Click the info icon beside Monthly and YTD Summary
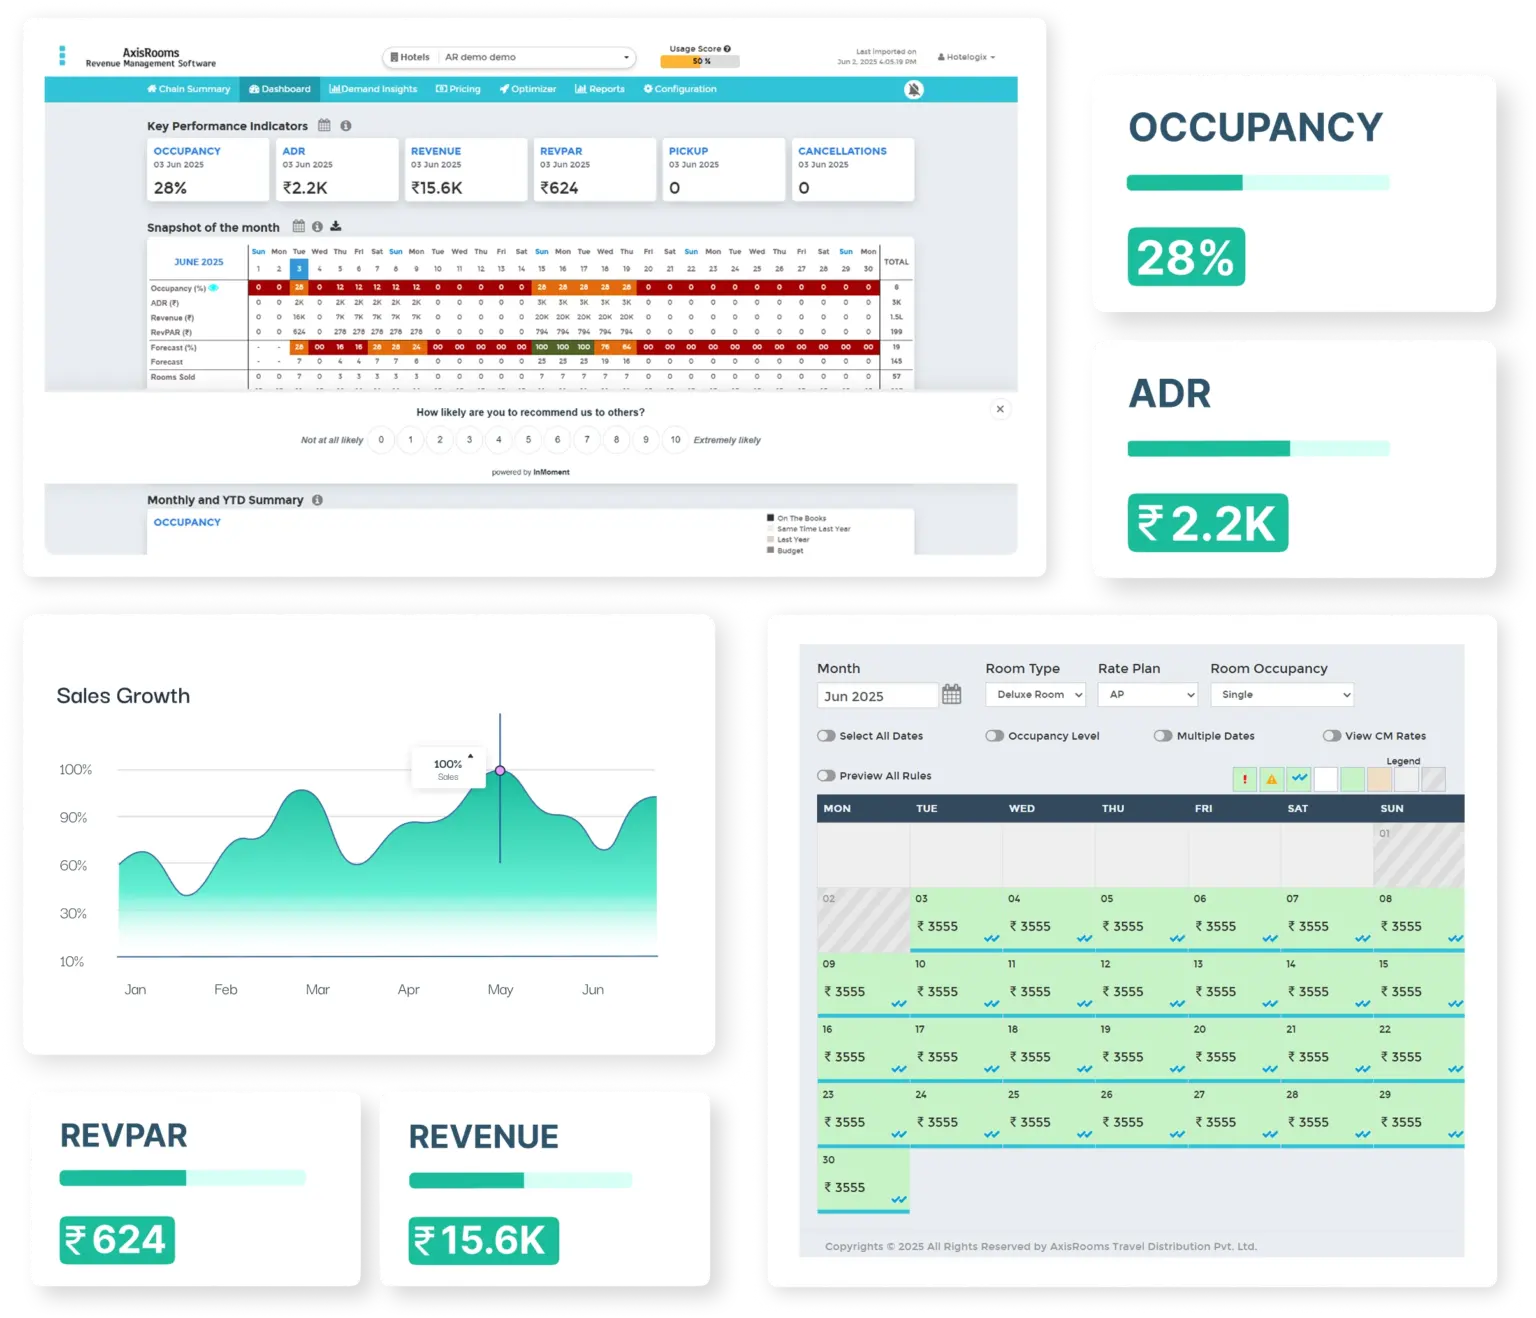Screen dimensions: 1536x1318 click(317, 500)
